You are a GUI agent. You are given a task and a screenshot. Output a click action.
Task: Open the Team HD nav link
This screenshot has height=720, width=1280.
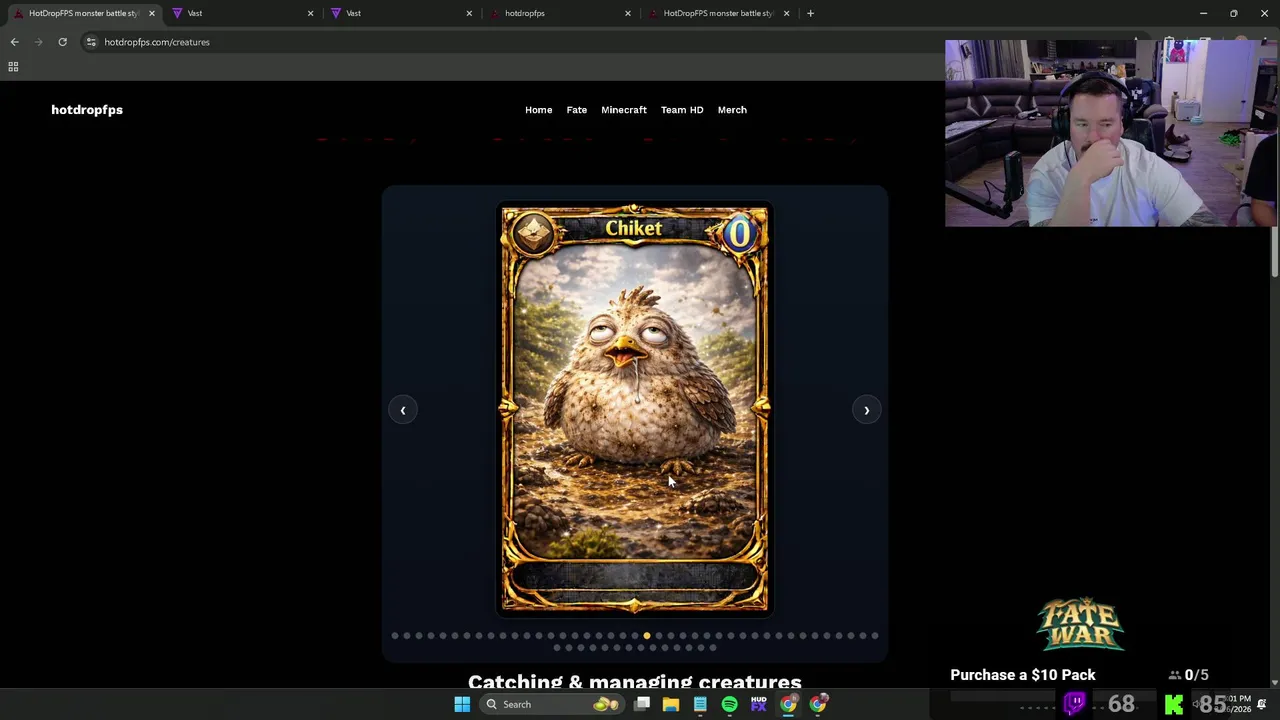[682, 110]
